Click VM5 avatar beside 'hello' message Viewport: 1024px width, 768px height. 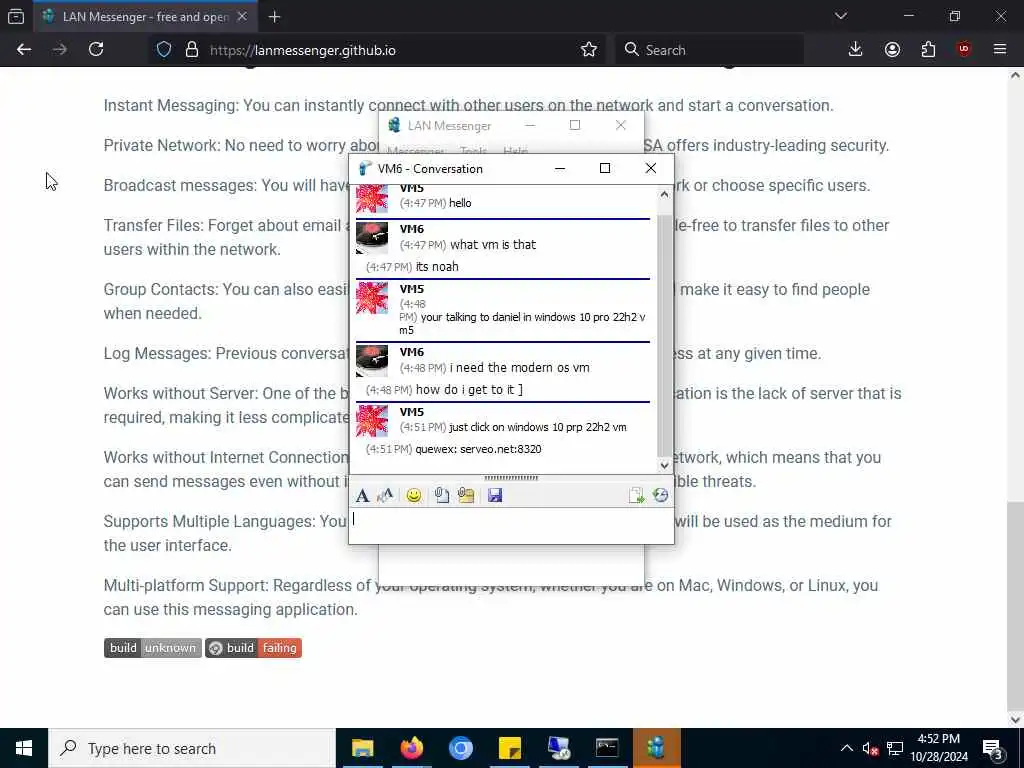point(372,199)
